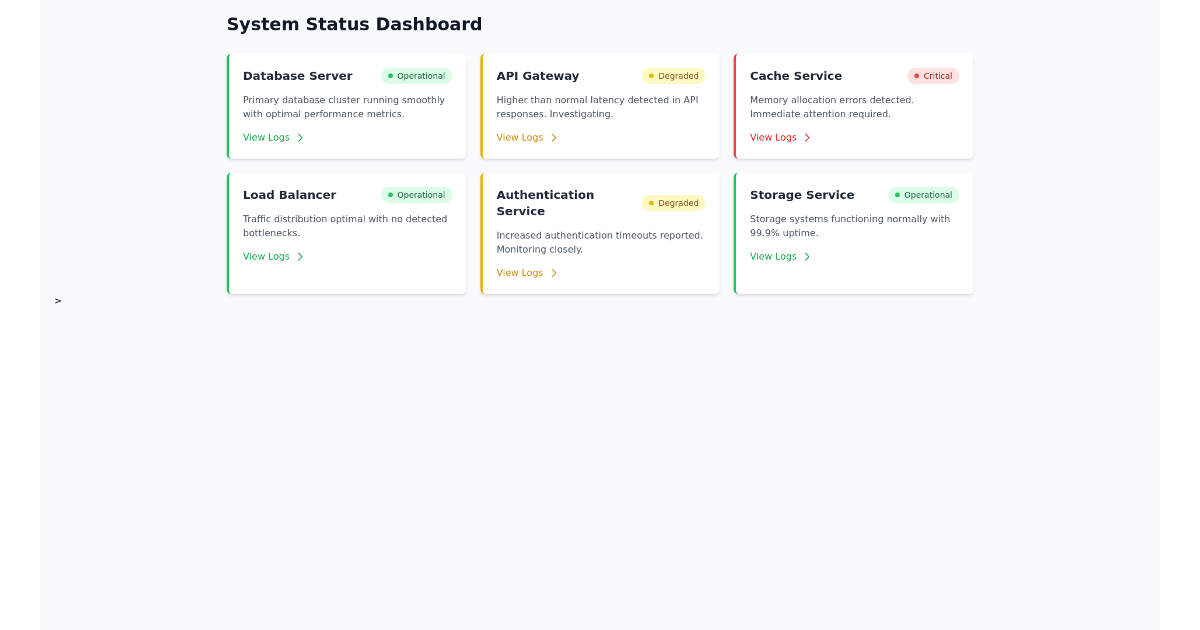Viewport: 1200px width, 630px height.
Task: Open View Logs for Authentication Service
Action: (x=520, y=273)
